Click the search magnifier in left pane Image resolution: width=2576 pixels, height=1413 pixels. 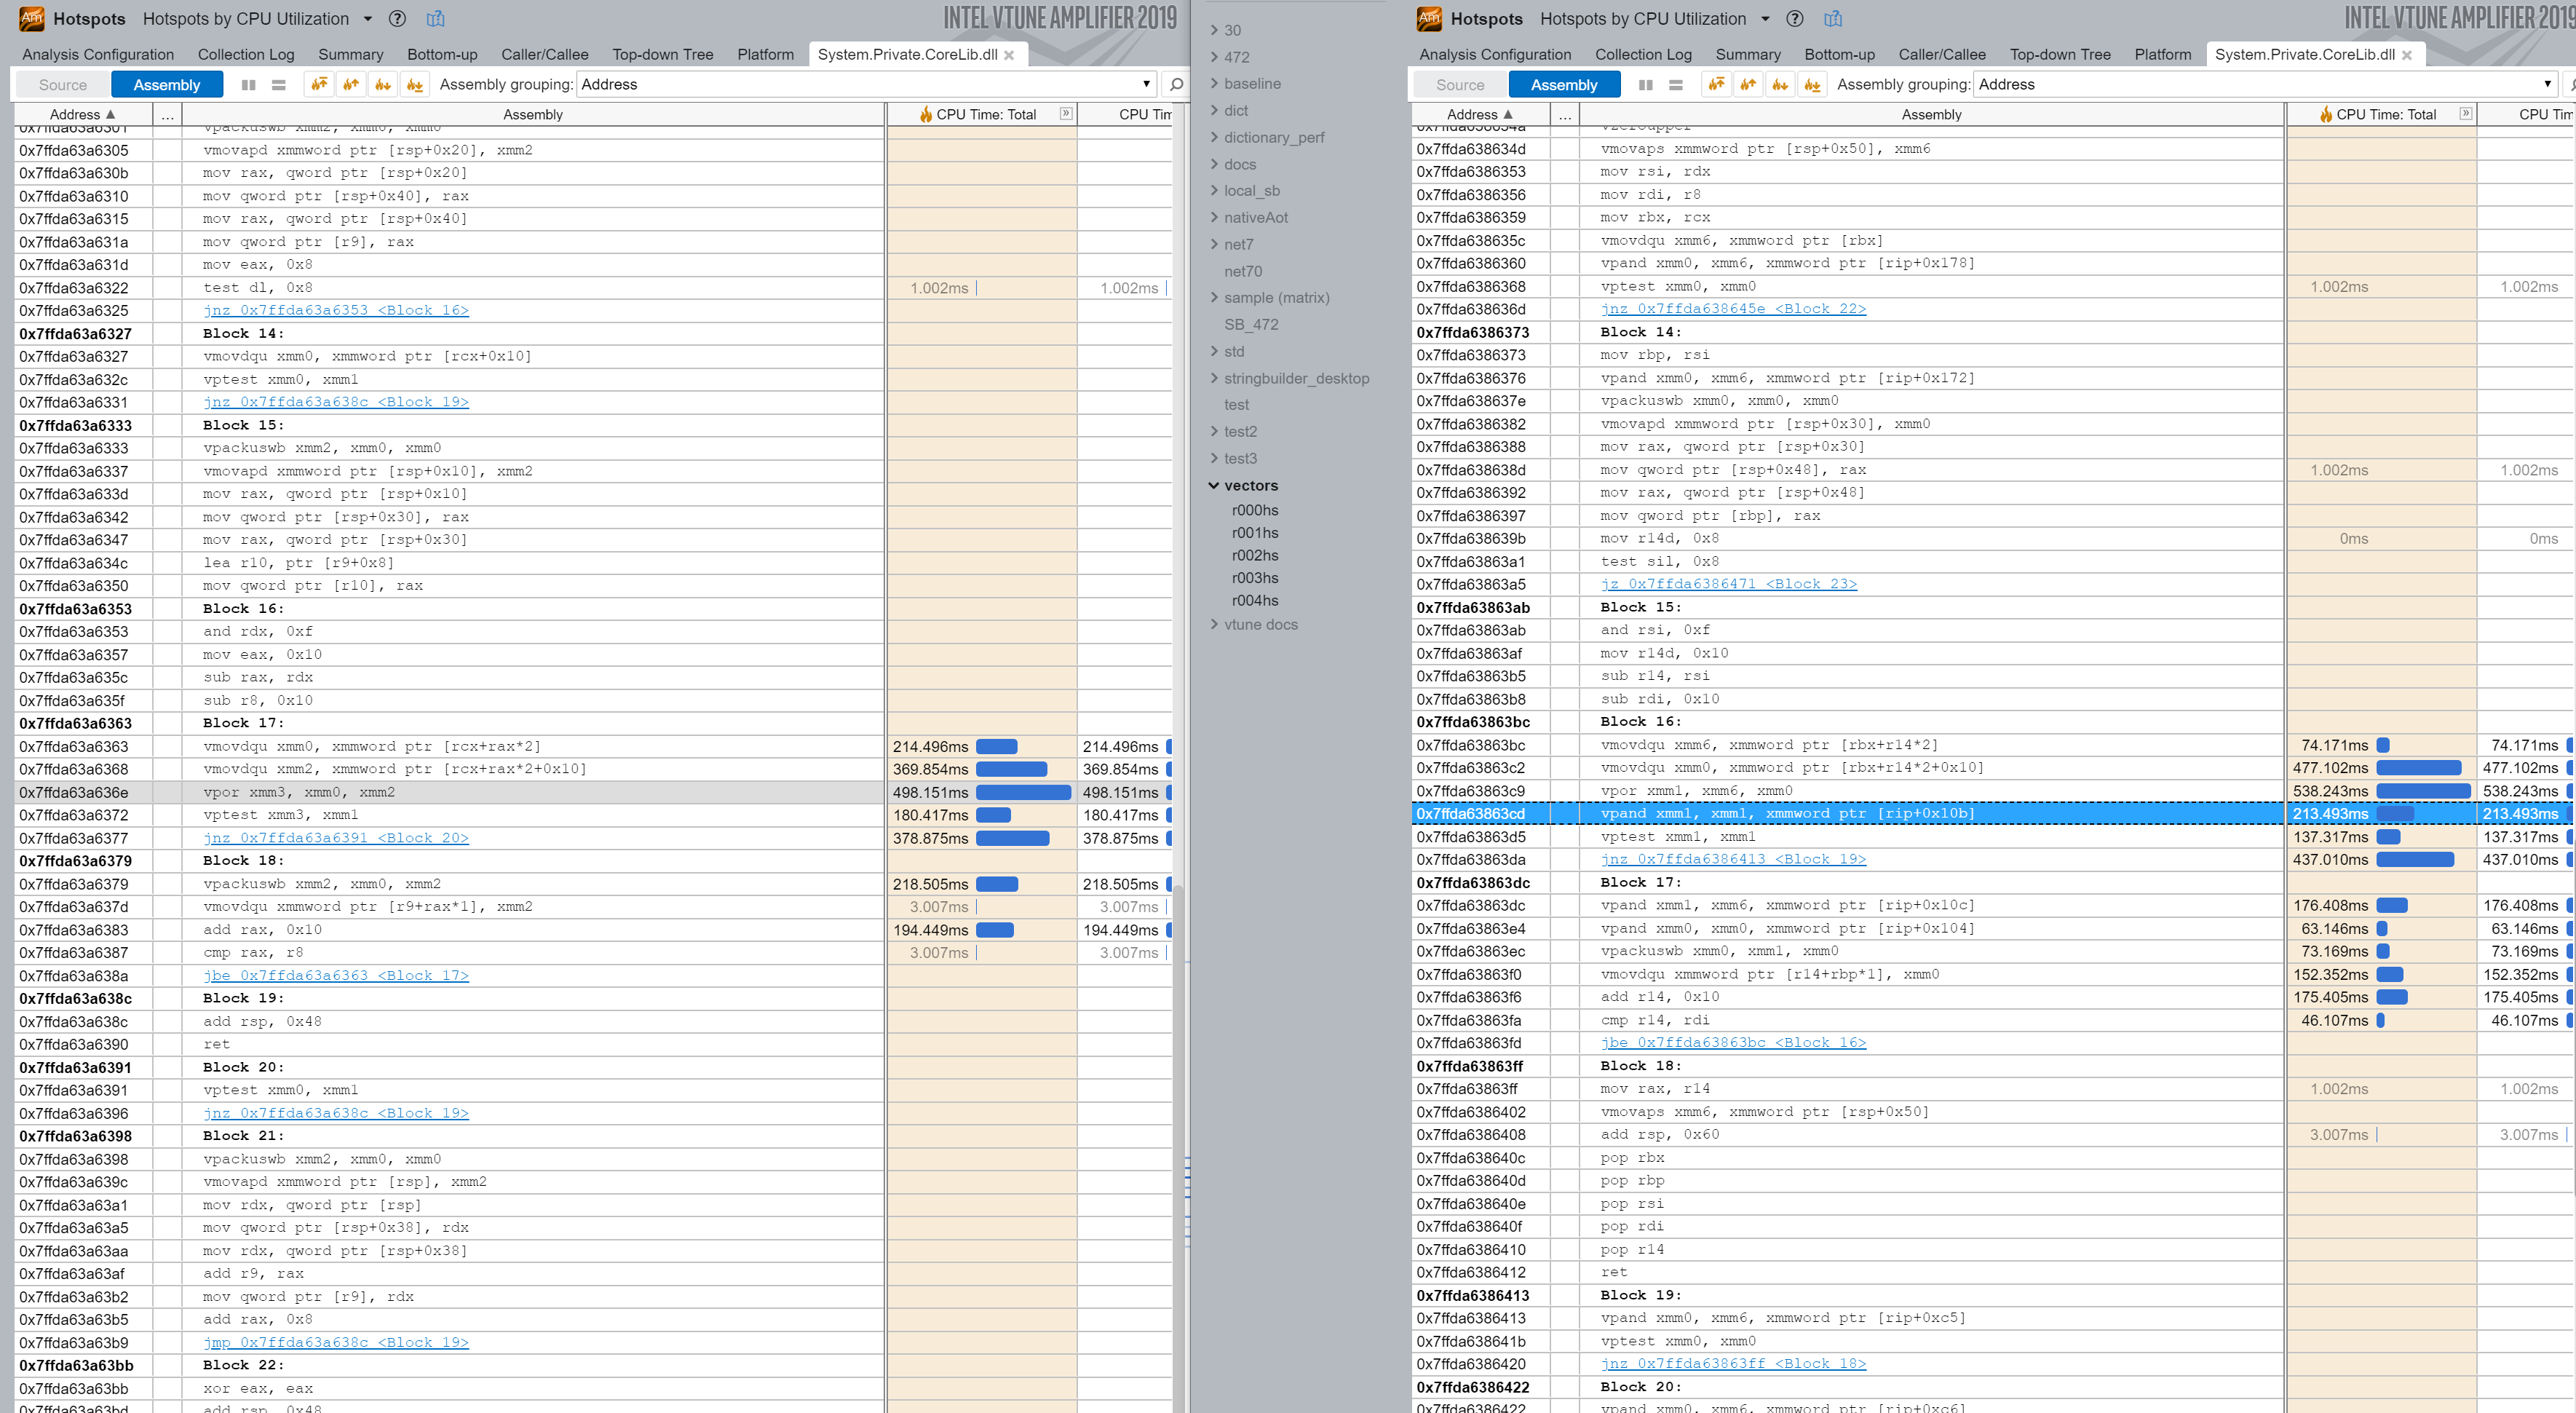pyautogui.click(x=1176, y=85)
